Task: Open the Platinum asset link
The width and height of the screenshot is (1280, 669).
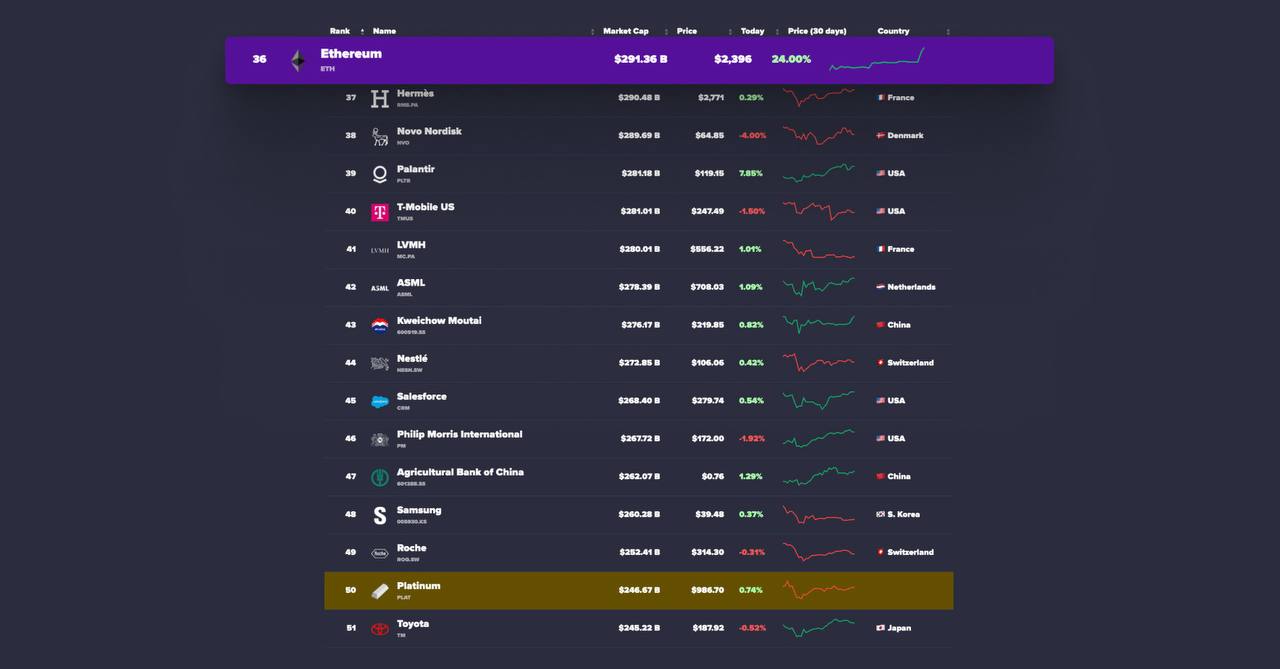Action: (x=418, y=586)
